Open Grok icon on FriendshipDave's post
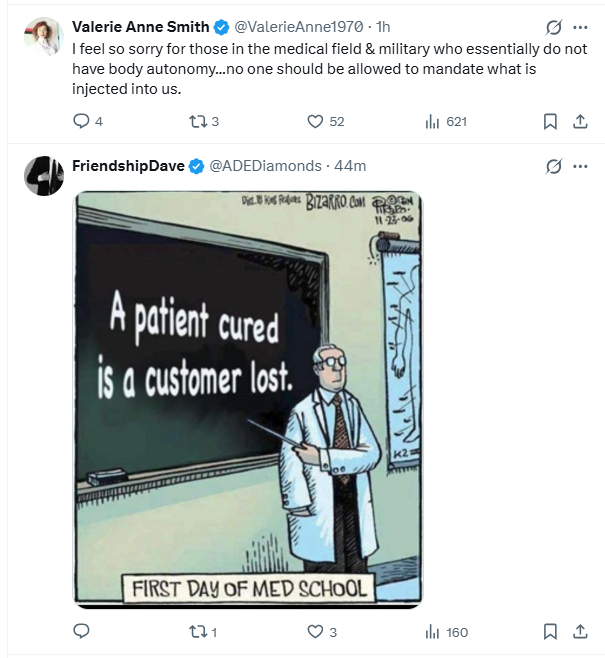 [x=554, y=166]
